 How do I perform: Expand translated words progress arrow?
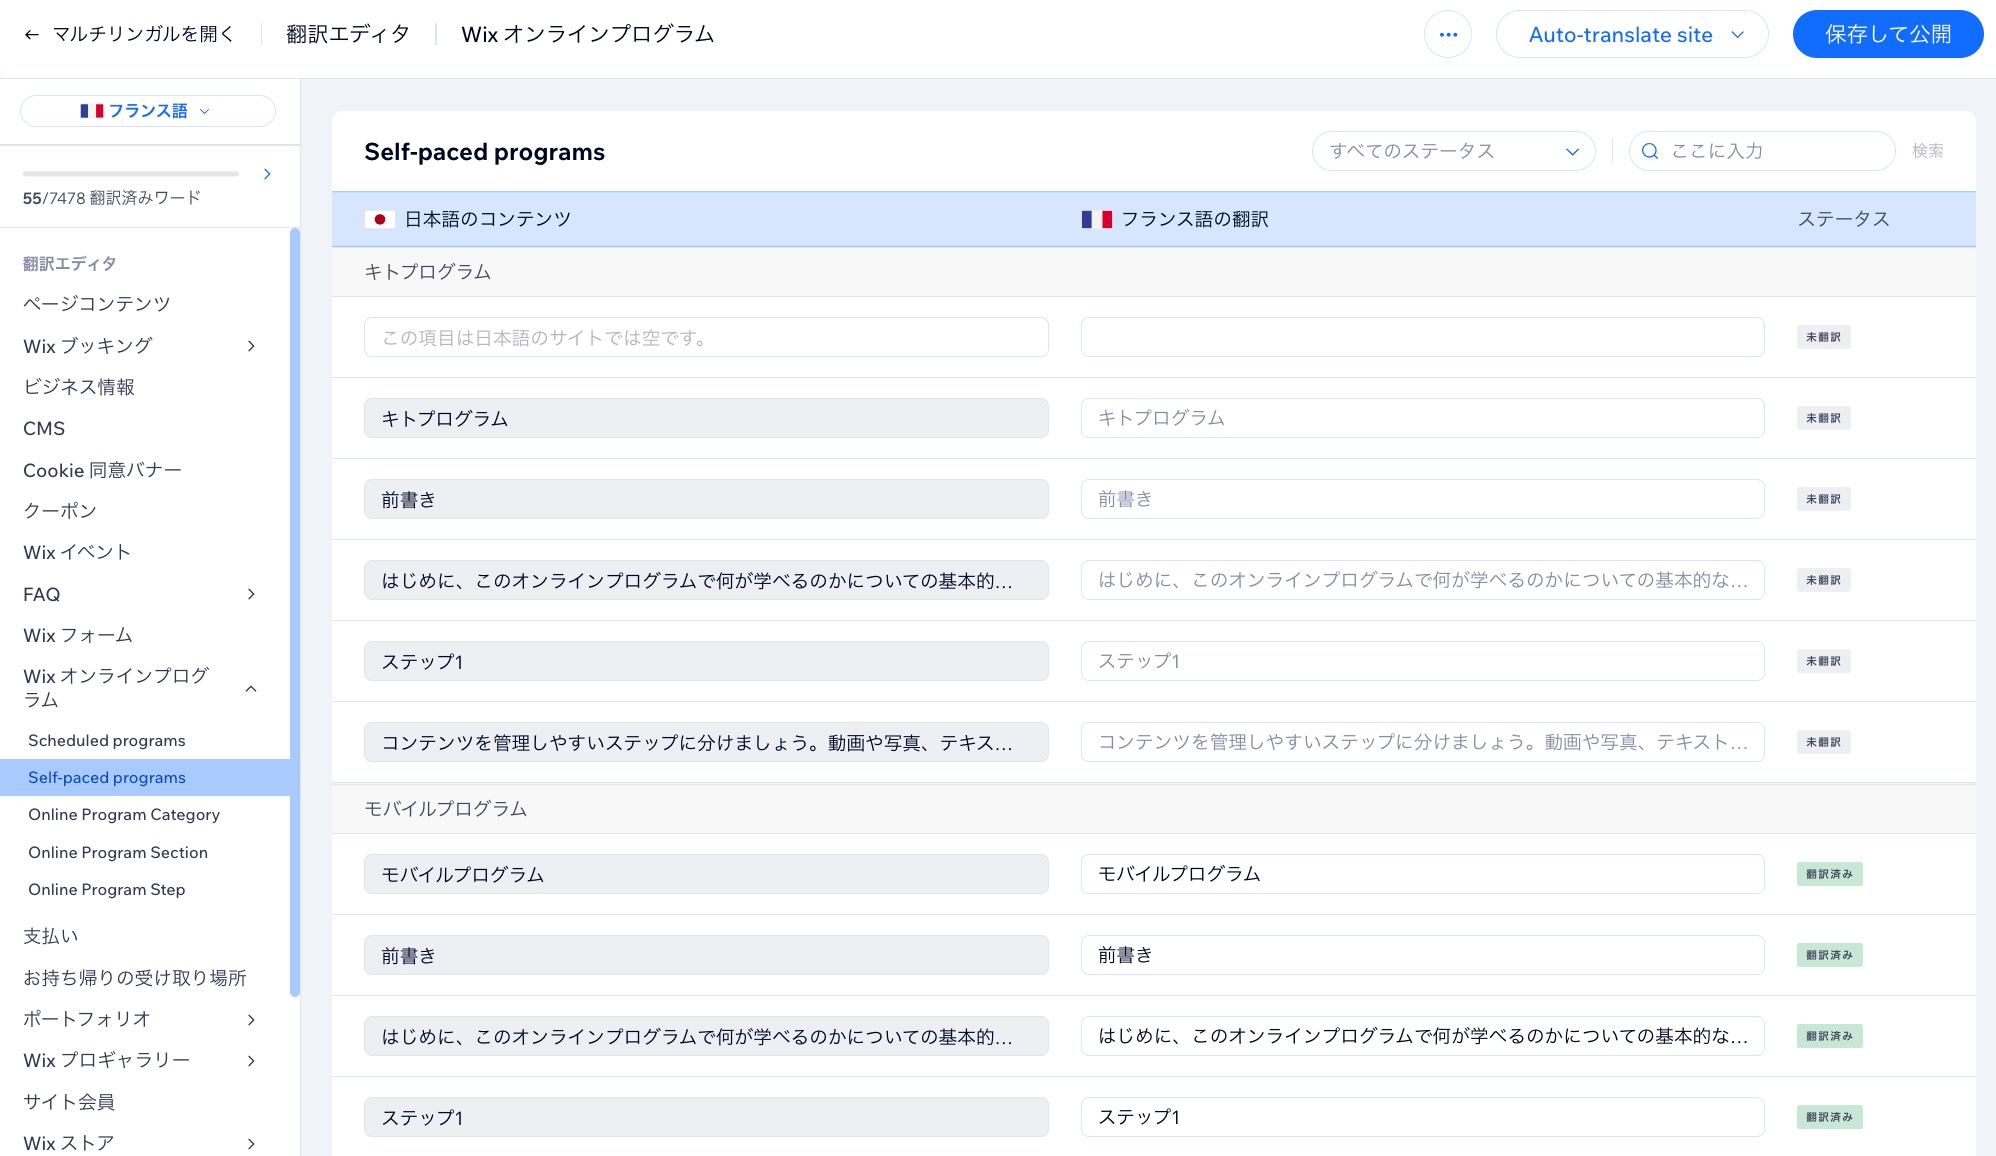pos(267,174)
